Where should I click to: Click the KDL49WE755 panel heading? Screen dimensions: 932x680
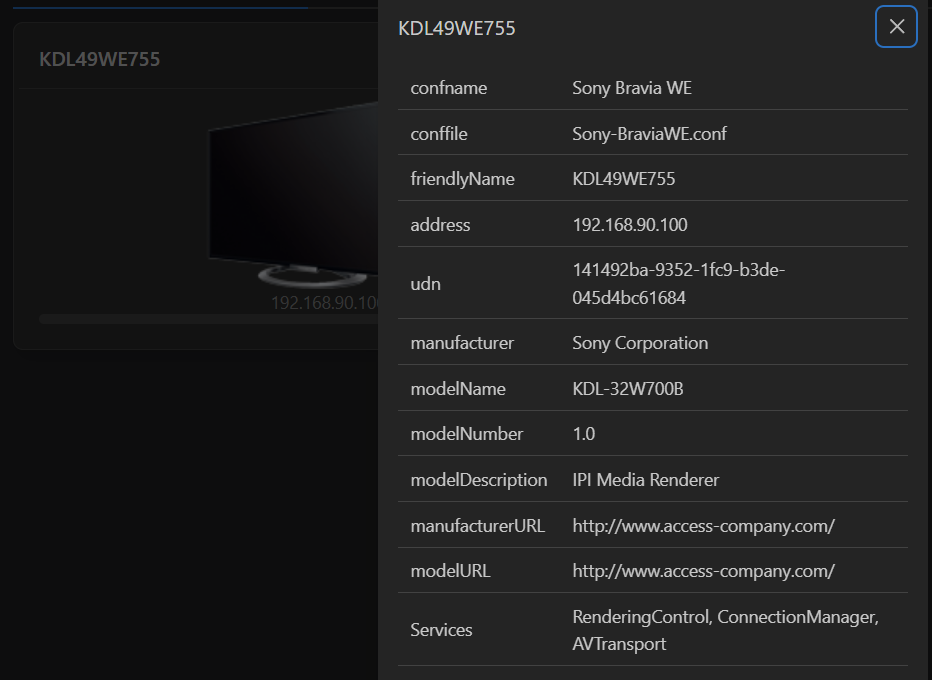pyautogui.click(x=456, y=29)
